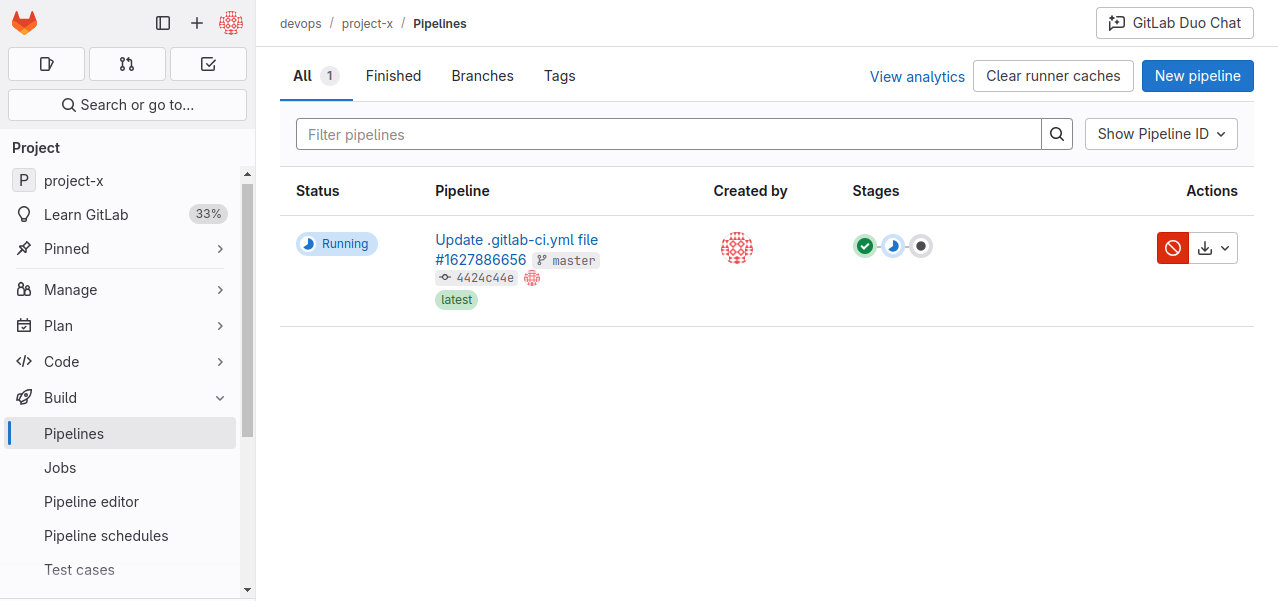Cancel the running pipeline with red button
Viewport: 1278px width, 601px height.
coord(1173,248)
